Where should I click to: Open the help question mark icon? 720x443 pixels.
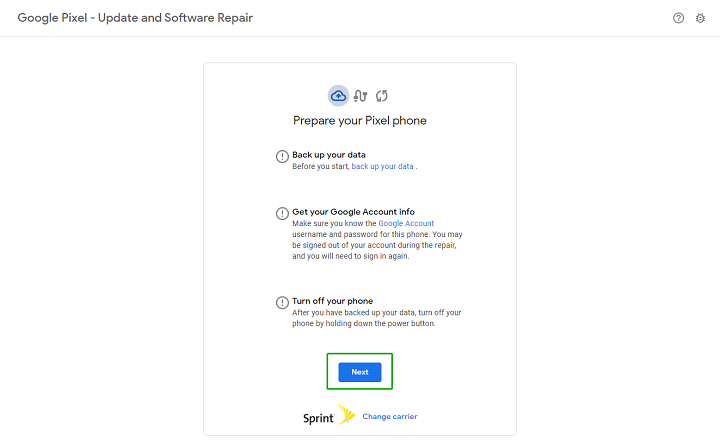pos(679,18)
